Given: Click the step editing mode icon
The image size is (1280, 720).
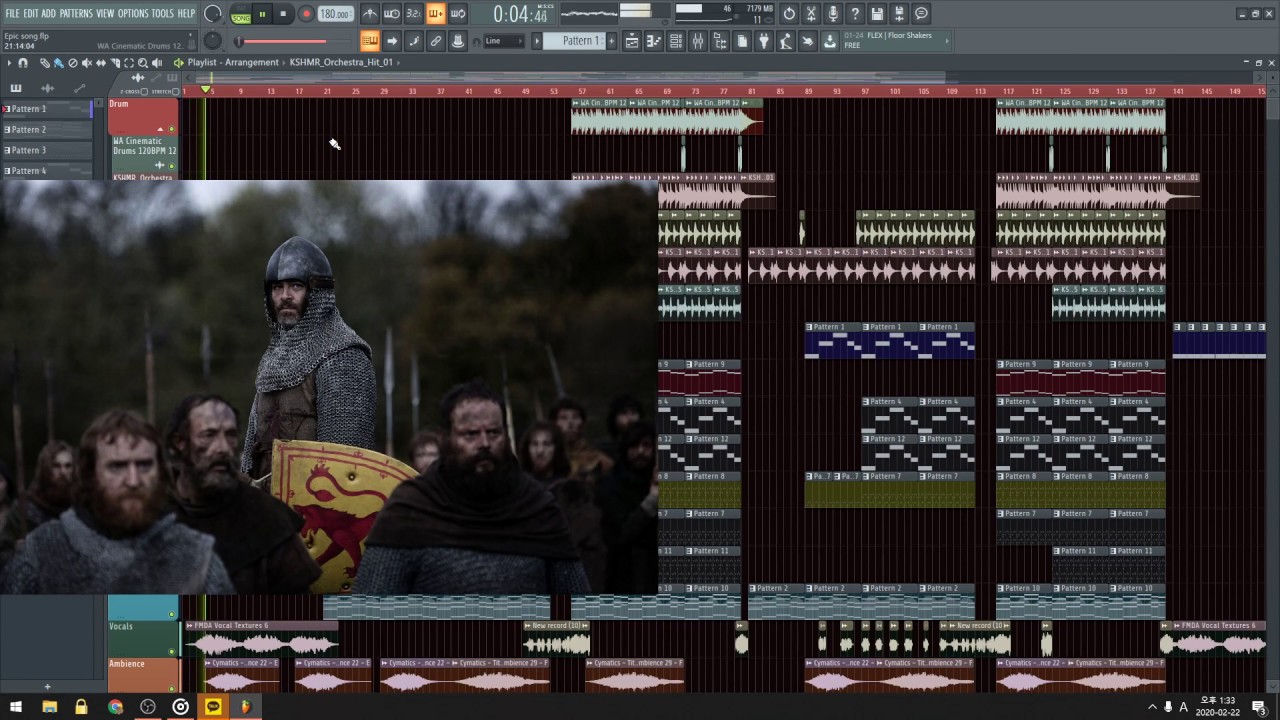Looking at the screenshot, I should click(x=414, y=41).
